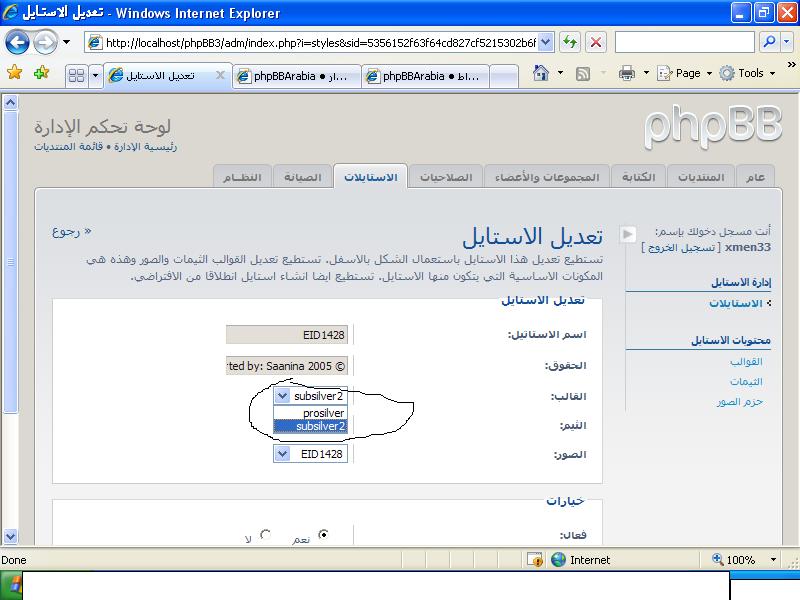Click the « رجوع back link
Screen dimensions: 800x600
(72, 231)
